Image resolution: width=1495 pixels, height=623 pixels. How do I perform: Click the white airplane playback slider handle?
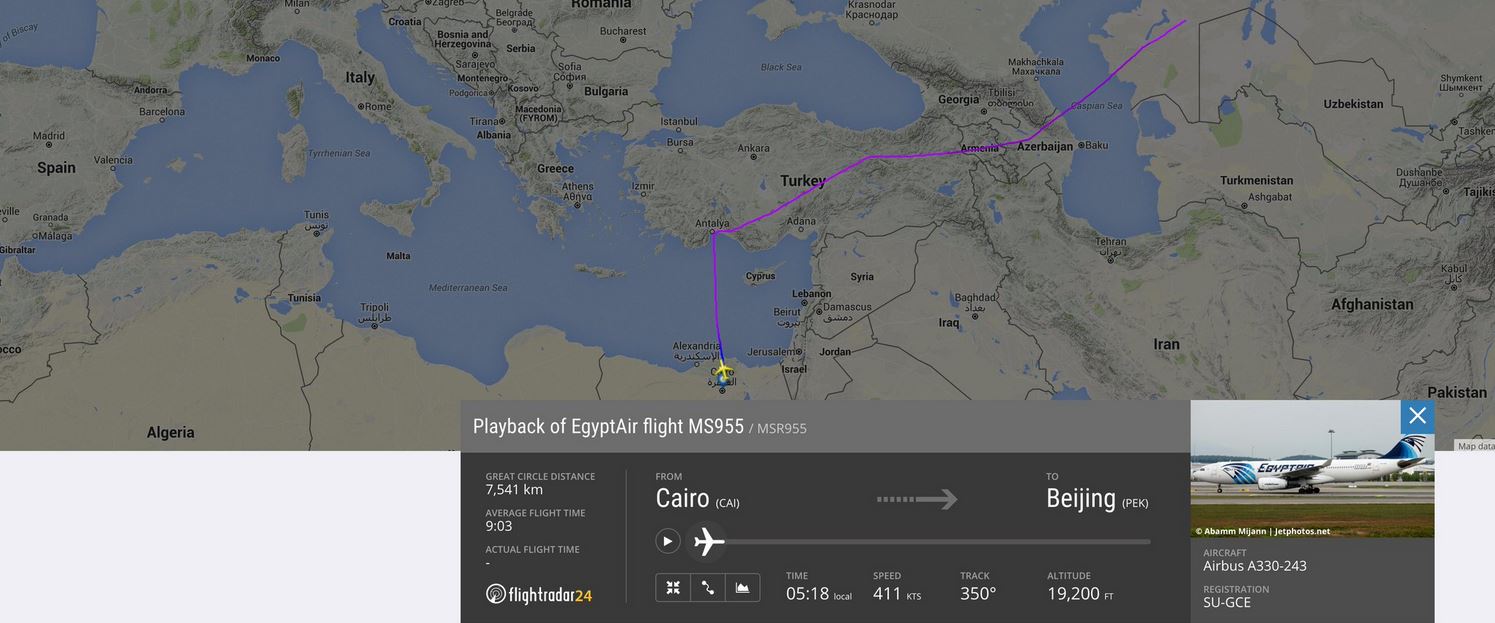pos(707,541)
